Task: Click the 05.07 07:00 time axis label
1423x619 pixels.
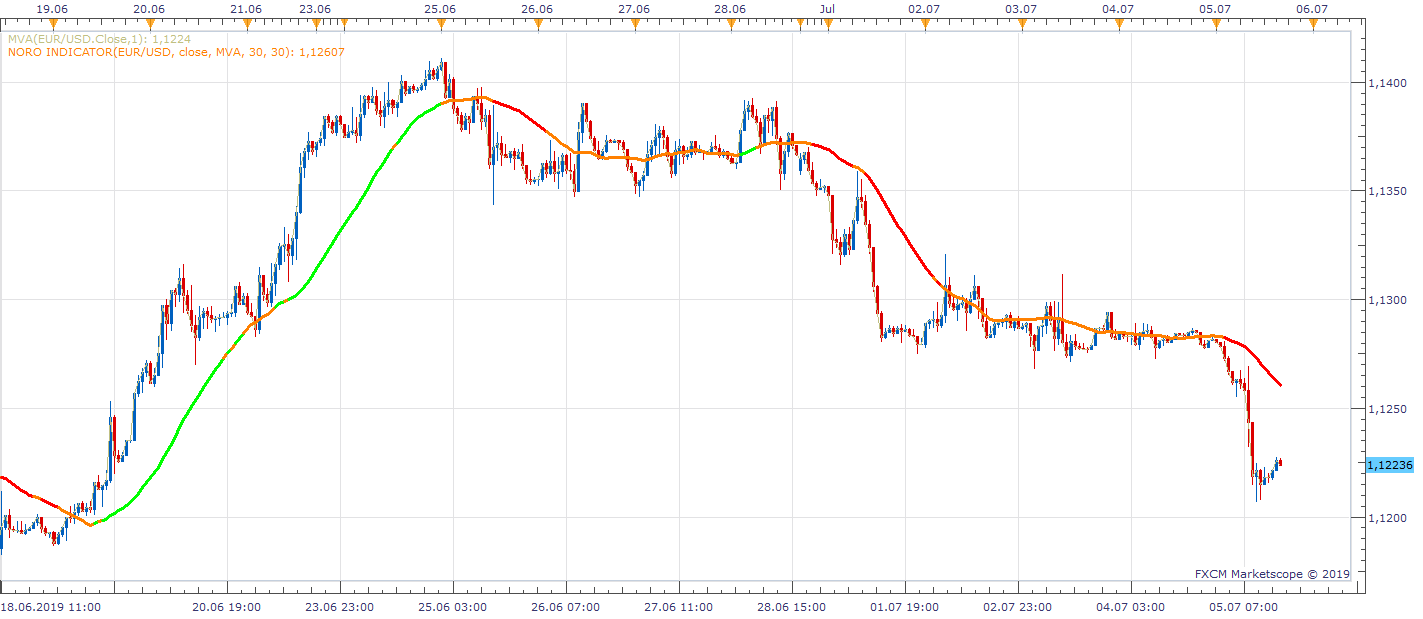Action: (x=1245, y=607)
